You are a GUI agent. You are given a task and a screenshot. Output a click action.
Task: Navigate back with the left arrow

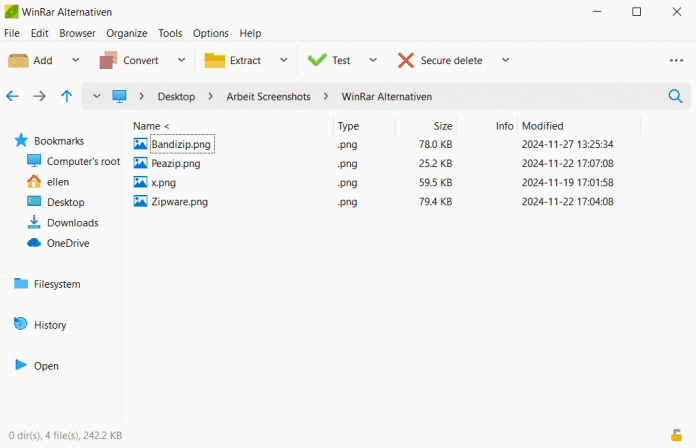pos(13,96)
